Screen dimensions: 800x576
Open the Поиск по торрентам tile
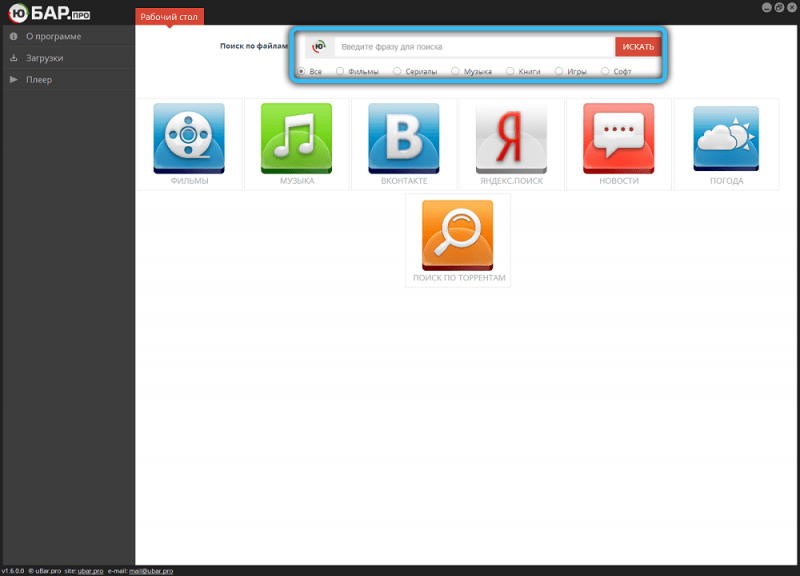pos(458,240)
